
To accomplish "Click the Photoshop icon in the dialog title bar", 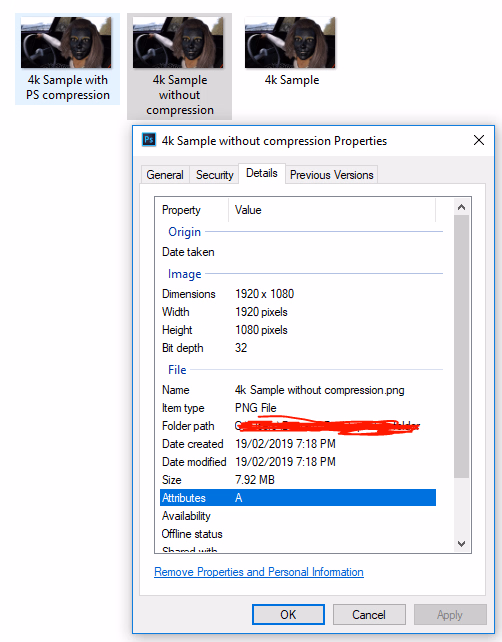I will (149, 140).
